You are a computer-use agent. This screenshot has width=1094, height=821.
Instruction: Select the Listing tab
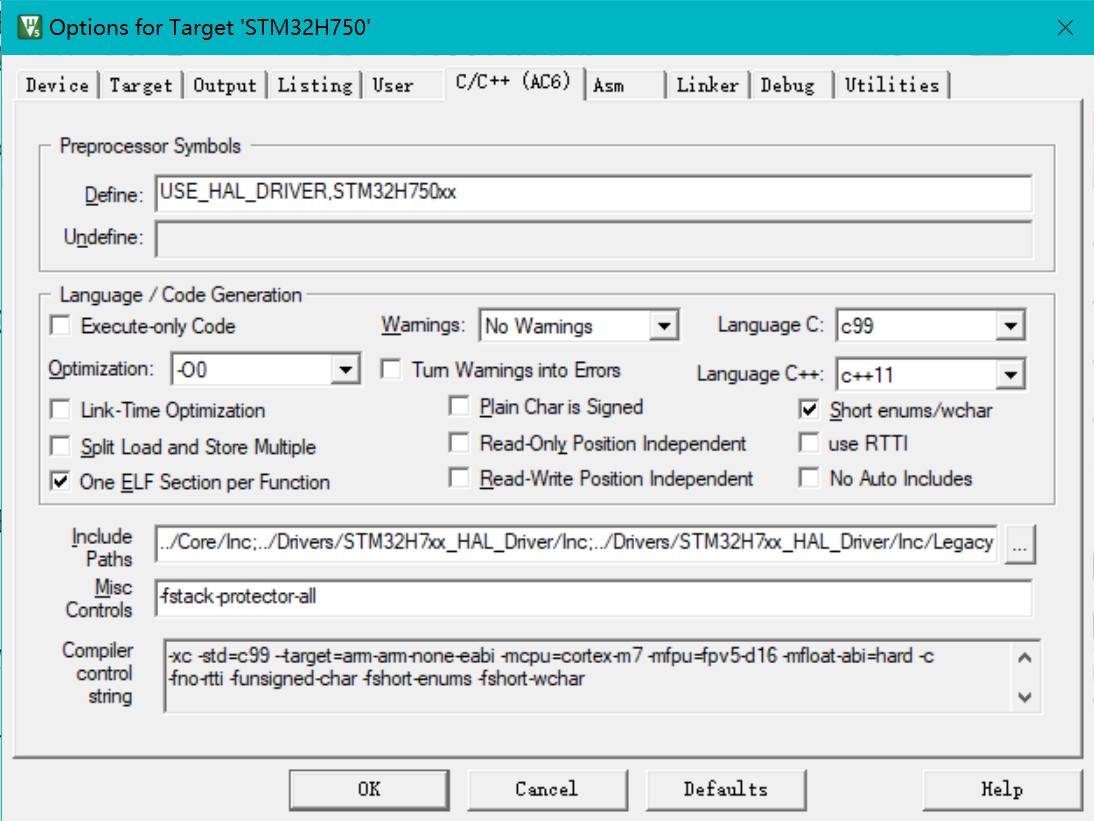coord(315,85)
